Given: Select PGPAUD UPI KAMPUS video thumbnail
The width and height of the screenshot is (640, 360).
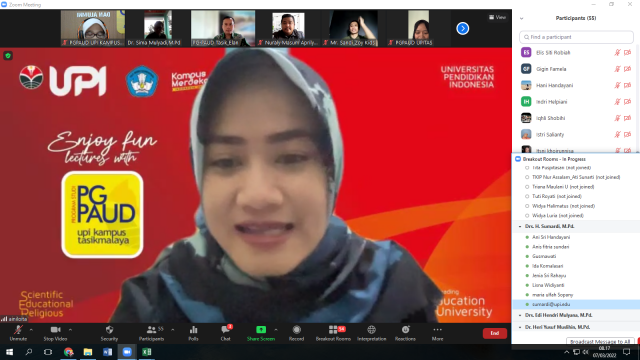Looking at the screenshot, I should tap(93, 28).
